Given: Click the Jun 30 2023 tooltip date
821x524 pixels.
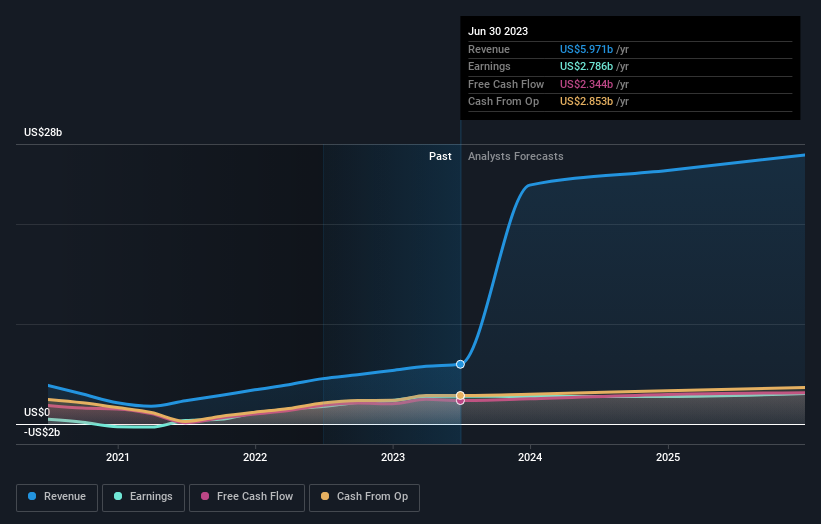Looking at the screenshot, I should point(498,31).
